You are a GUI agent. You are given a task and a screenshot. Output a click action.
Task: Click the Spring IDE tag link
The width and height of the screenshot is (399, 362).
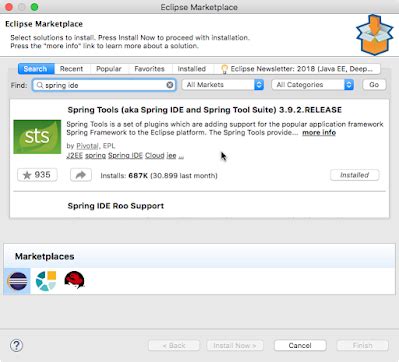(125, 156)
